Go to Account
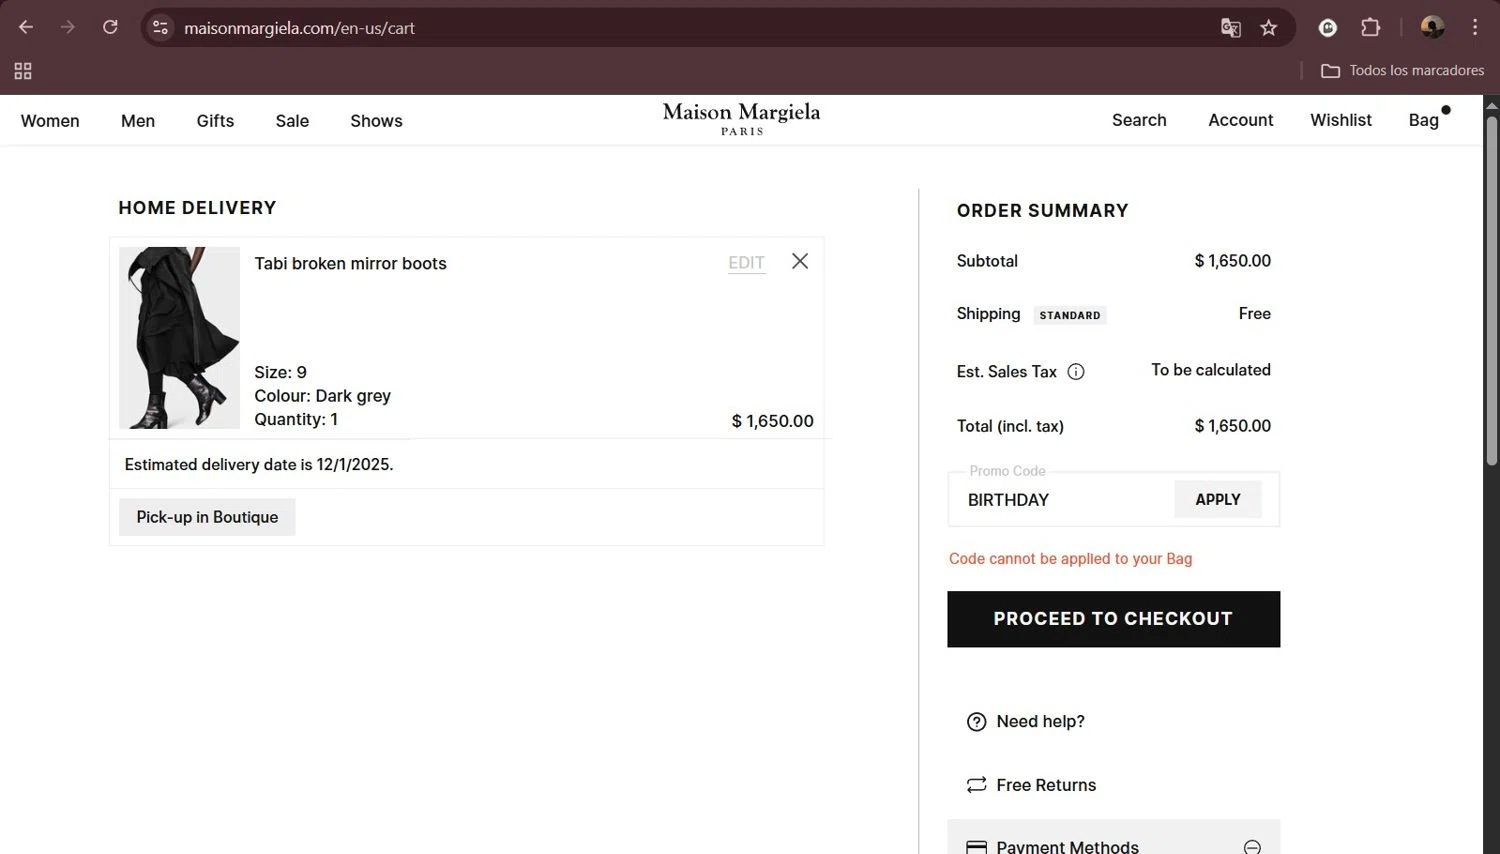The image size is (1500, 854). [x=1240, y=120]
